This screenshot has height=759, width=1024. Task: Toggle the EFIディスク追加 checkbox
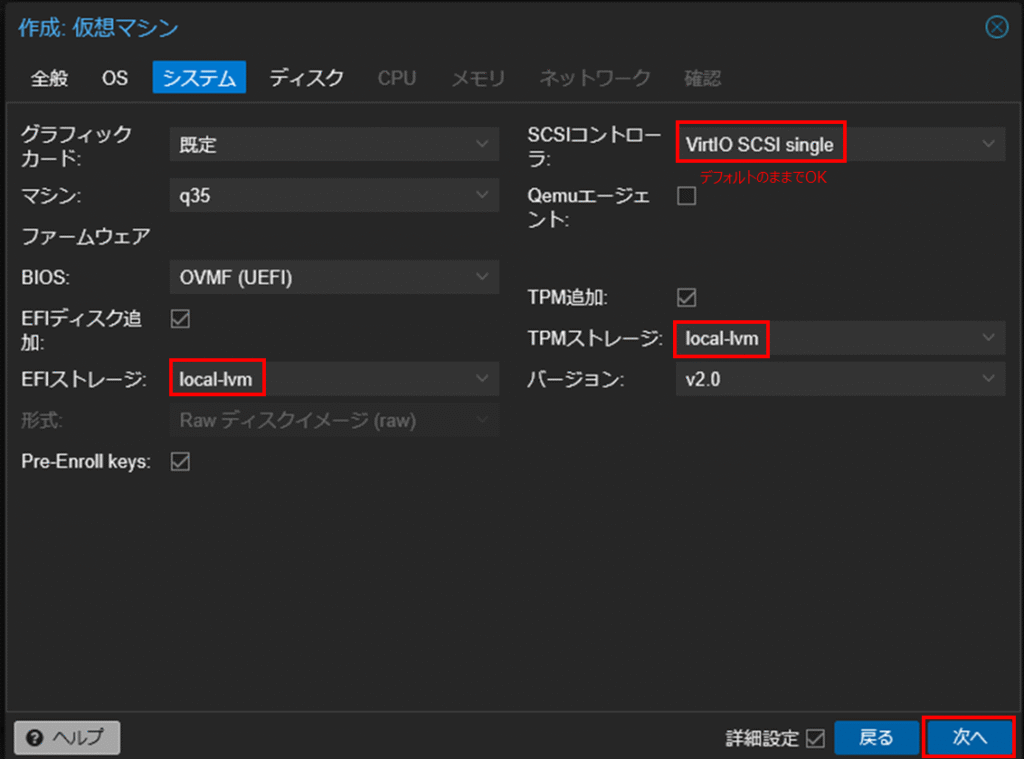(181, 319)
